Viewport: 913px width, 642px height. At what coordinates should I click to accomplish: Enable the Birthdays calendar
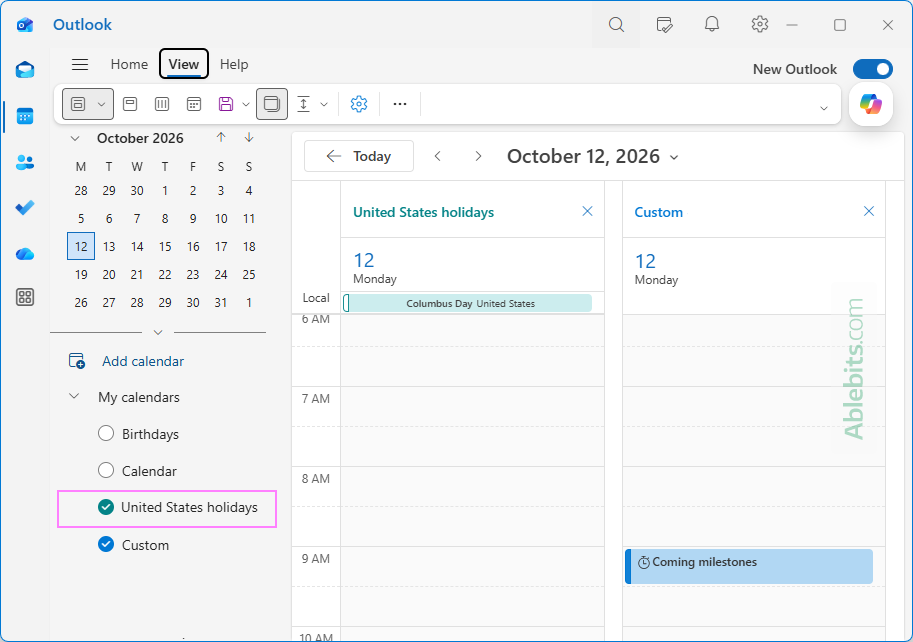(106, 434)
